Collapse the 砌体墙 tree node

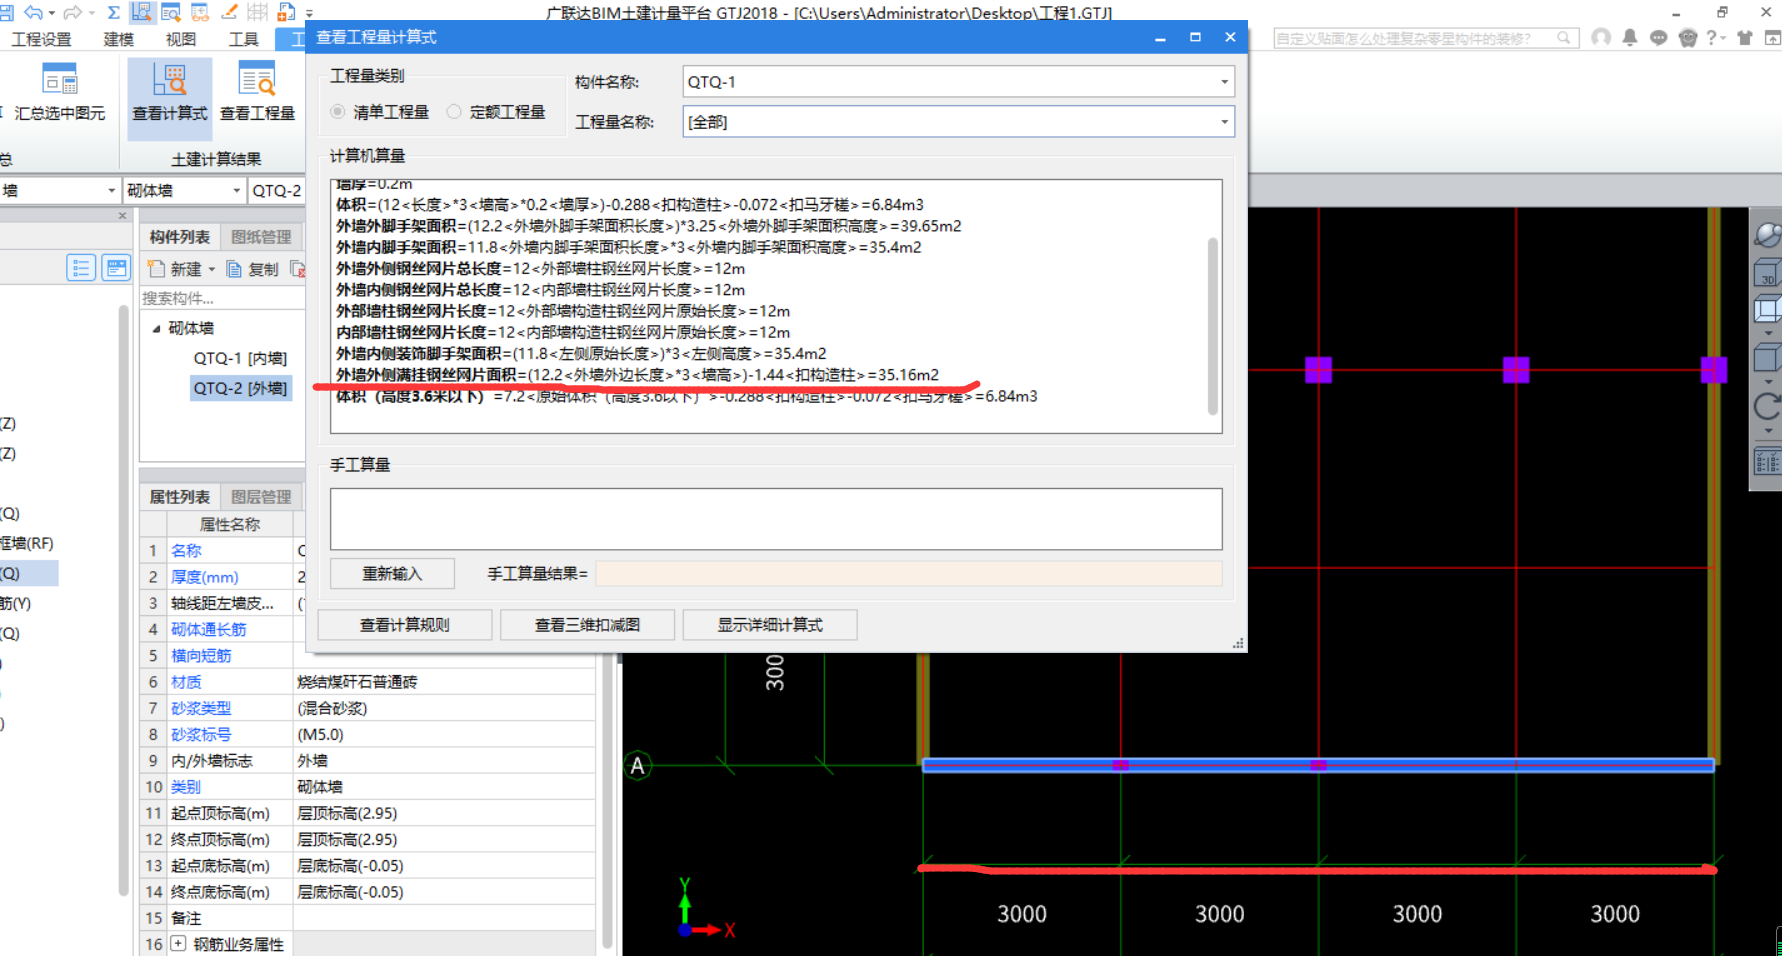(x=157, y=328)
